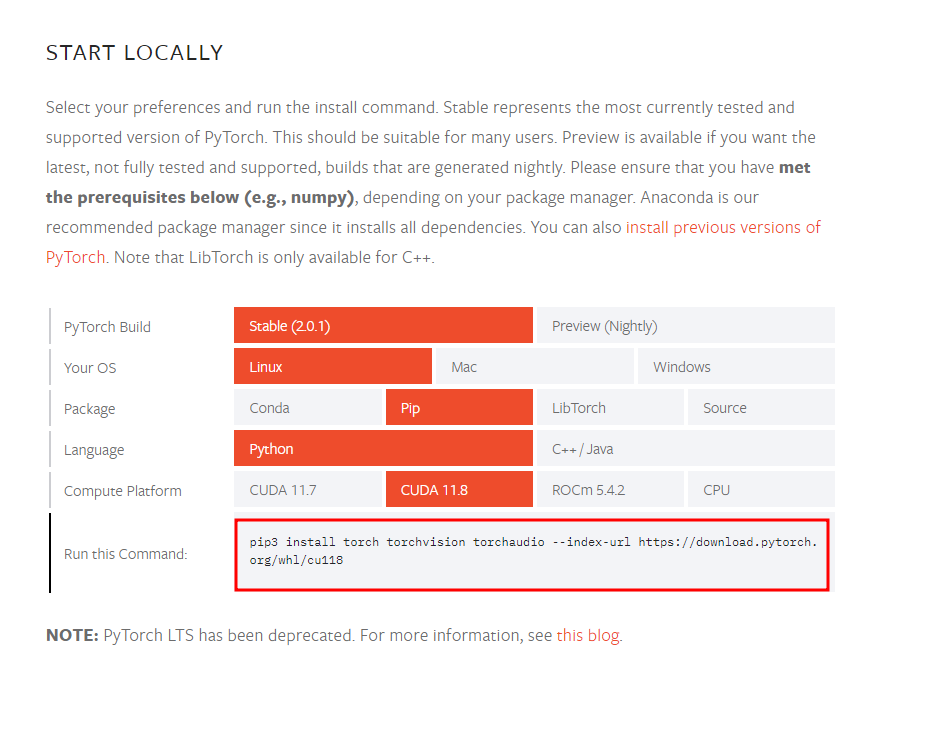This screenshot has height=733, width=939.
Task: Select ROCm 5.4.2 as compute platform
Action: pos(610,490)
